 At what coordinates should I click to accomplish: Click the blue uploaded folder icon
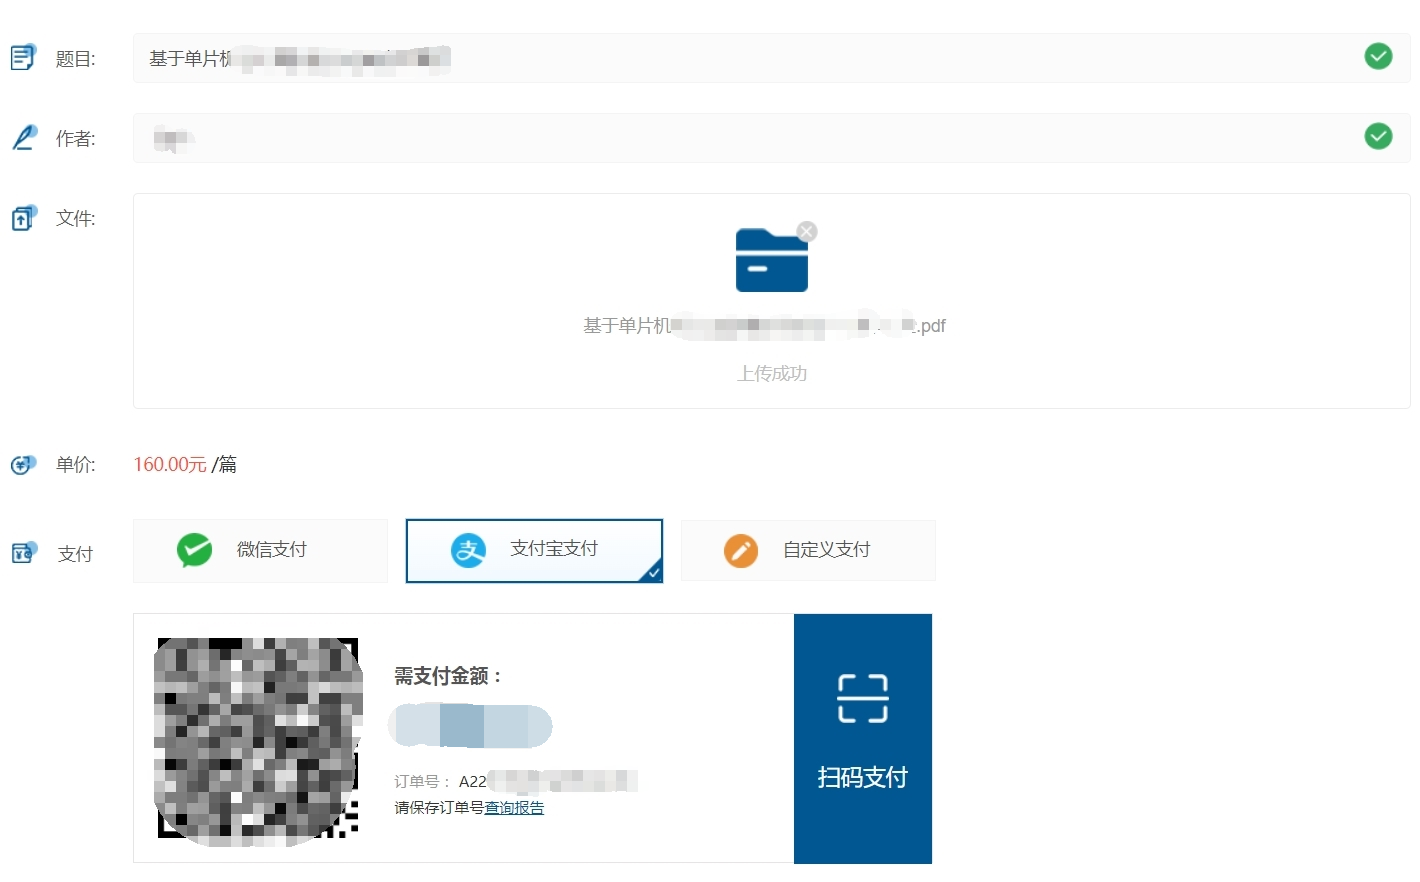[771, 260]
